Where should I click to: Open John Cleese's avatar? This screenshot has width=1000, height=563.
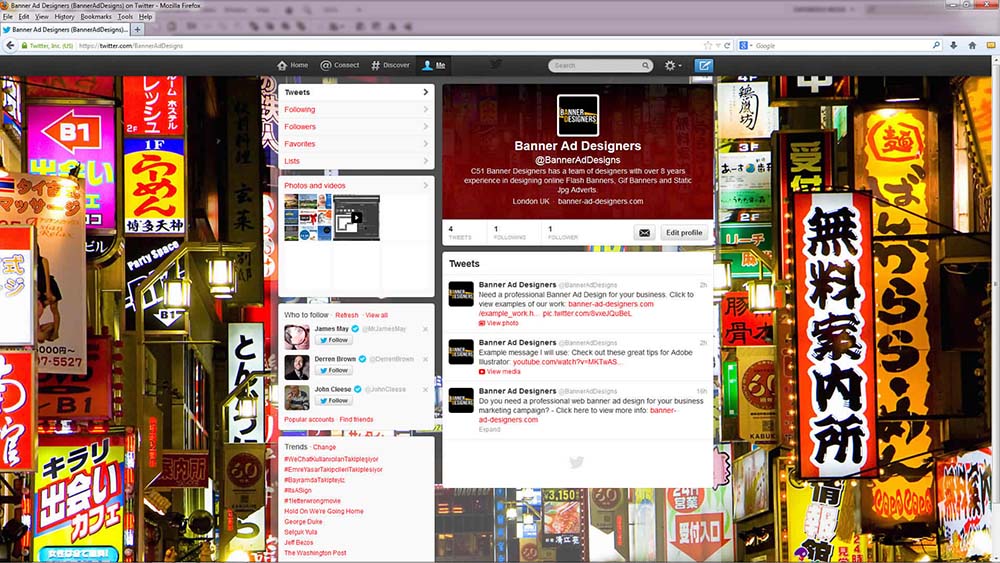point(297,397)
